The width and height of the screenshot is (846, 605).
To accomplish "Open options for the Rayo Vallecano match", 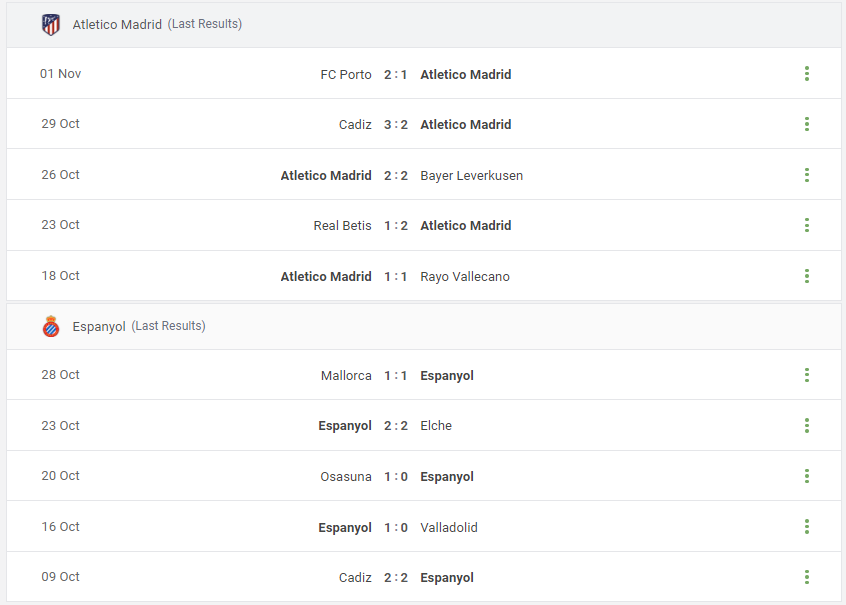I will pos(807,276).
